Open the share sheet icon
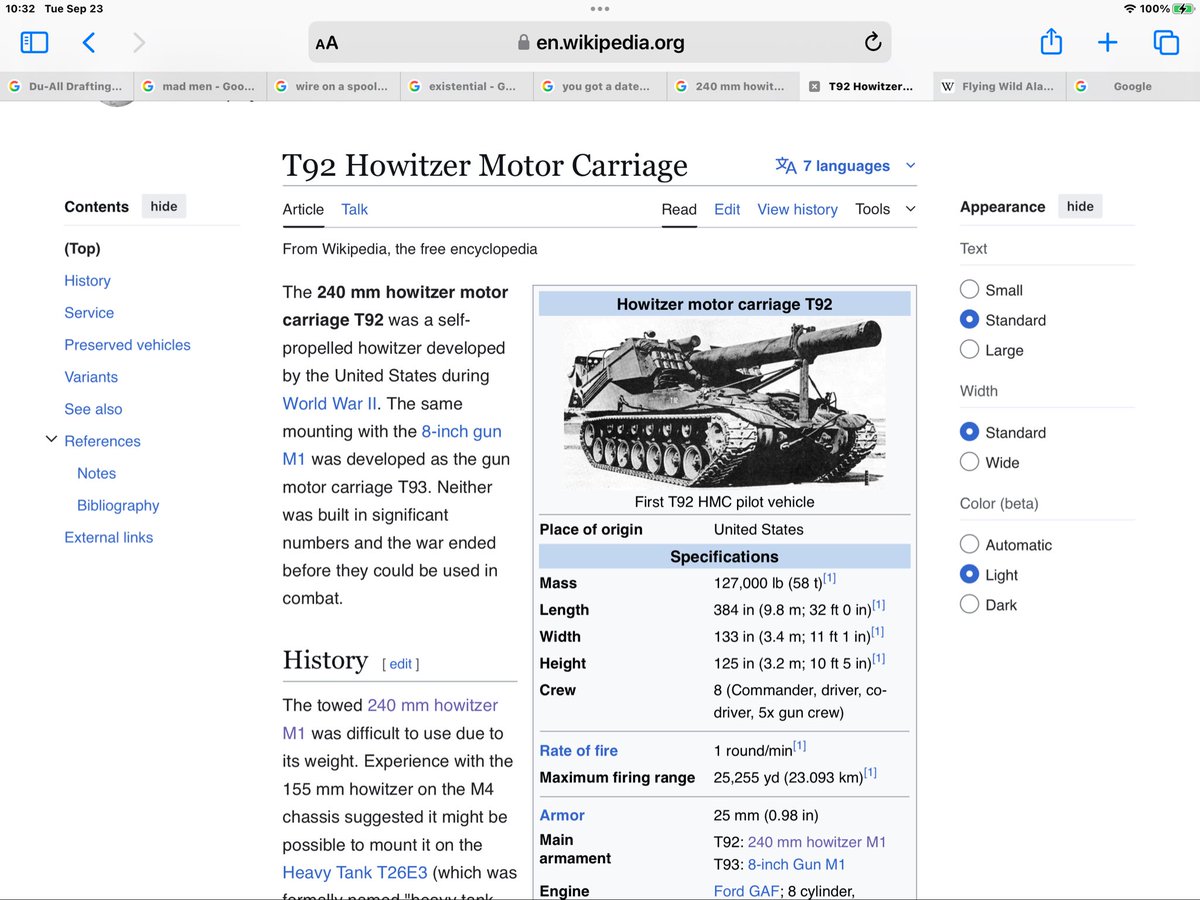This screenshot has height=900, width=1200. tap(1051, 42)
